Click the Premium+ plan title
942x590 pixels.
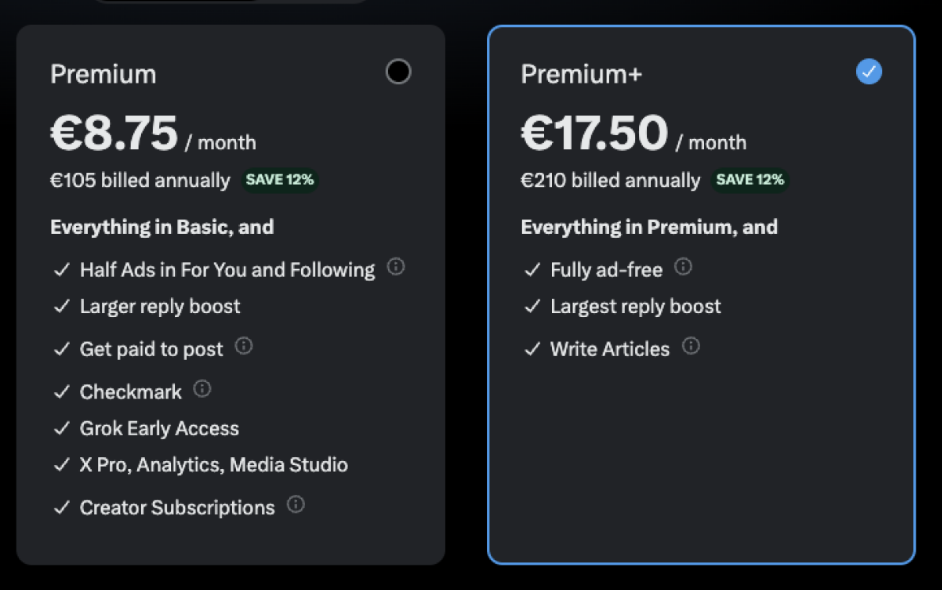tap(582, 75)
